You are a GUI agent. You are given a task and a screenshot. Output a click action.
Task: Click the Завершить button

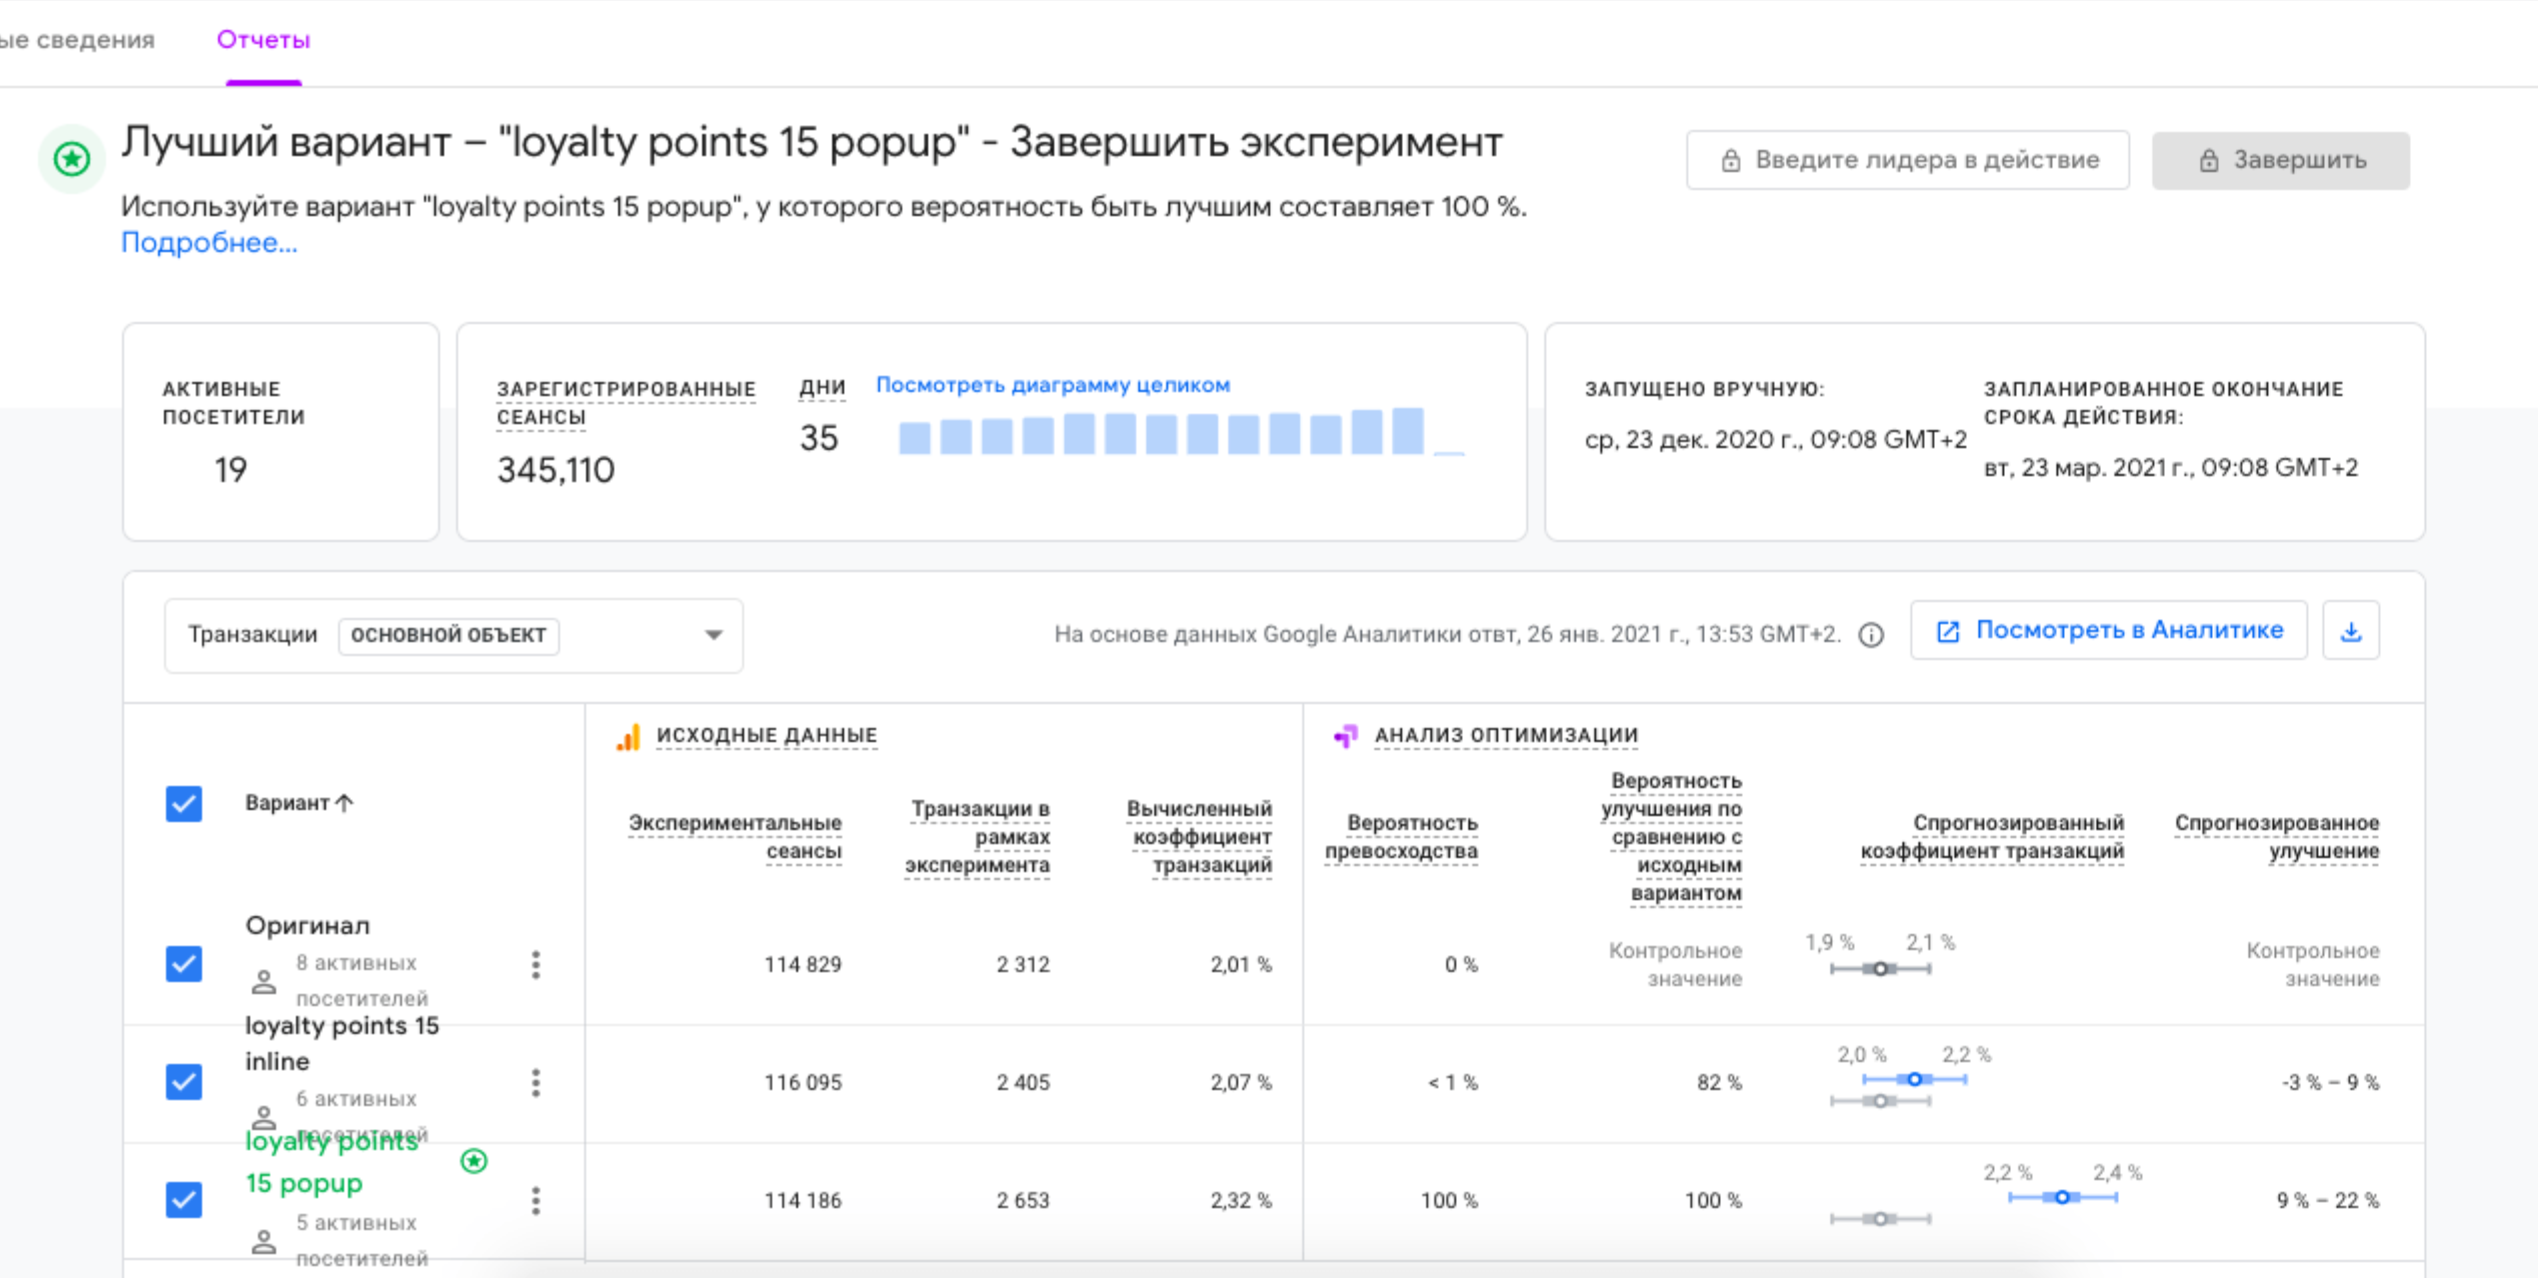(x=2281, y=160)
